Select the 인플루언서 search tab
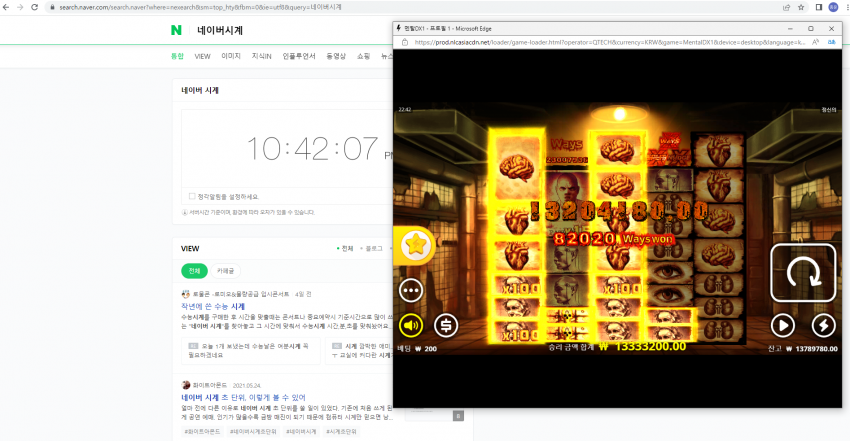Viewport: 850px width, 441px height. click(x=299, y=56)
